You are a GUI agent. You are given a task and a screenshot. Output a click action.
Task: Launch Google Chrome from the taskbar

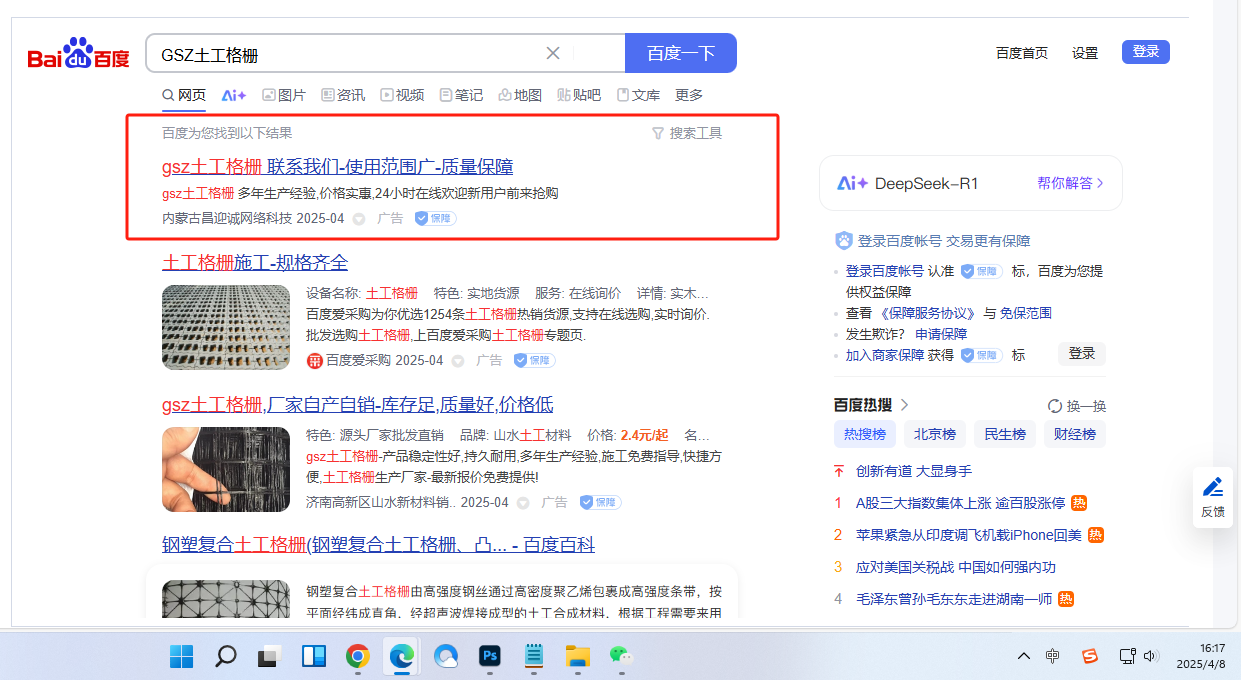(x=357, y=656)
